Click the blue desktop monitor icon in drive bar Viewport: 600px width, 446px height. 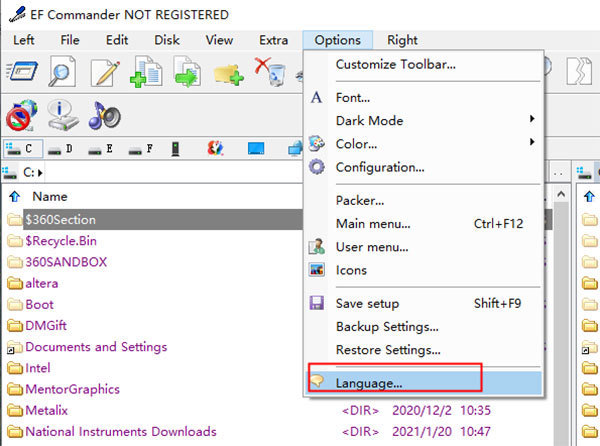click(x=256, y=148)
